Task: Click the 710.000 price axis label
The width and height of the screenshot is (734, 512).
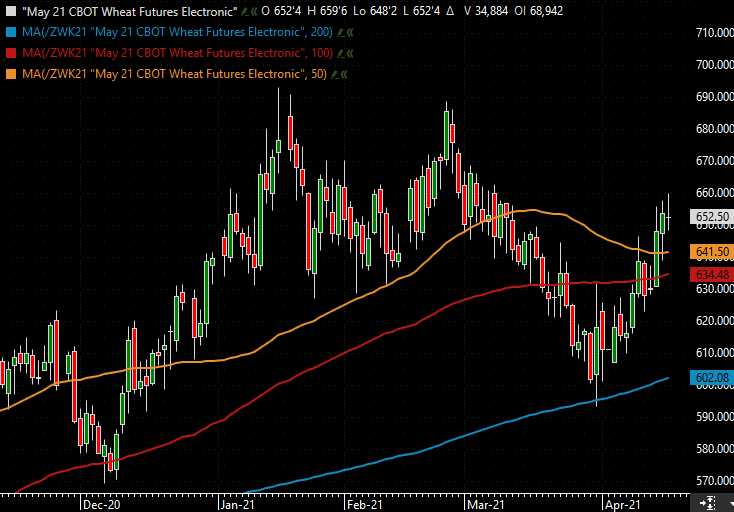Action: [x=715, y=33]
